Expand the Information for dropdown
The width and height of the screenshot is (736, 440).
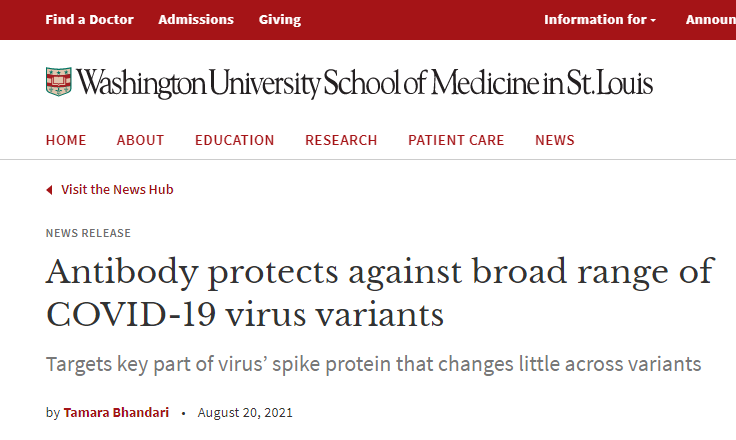(x=600, y=20)
